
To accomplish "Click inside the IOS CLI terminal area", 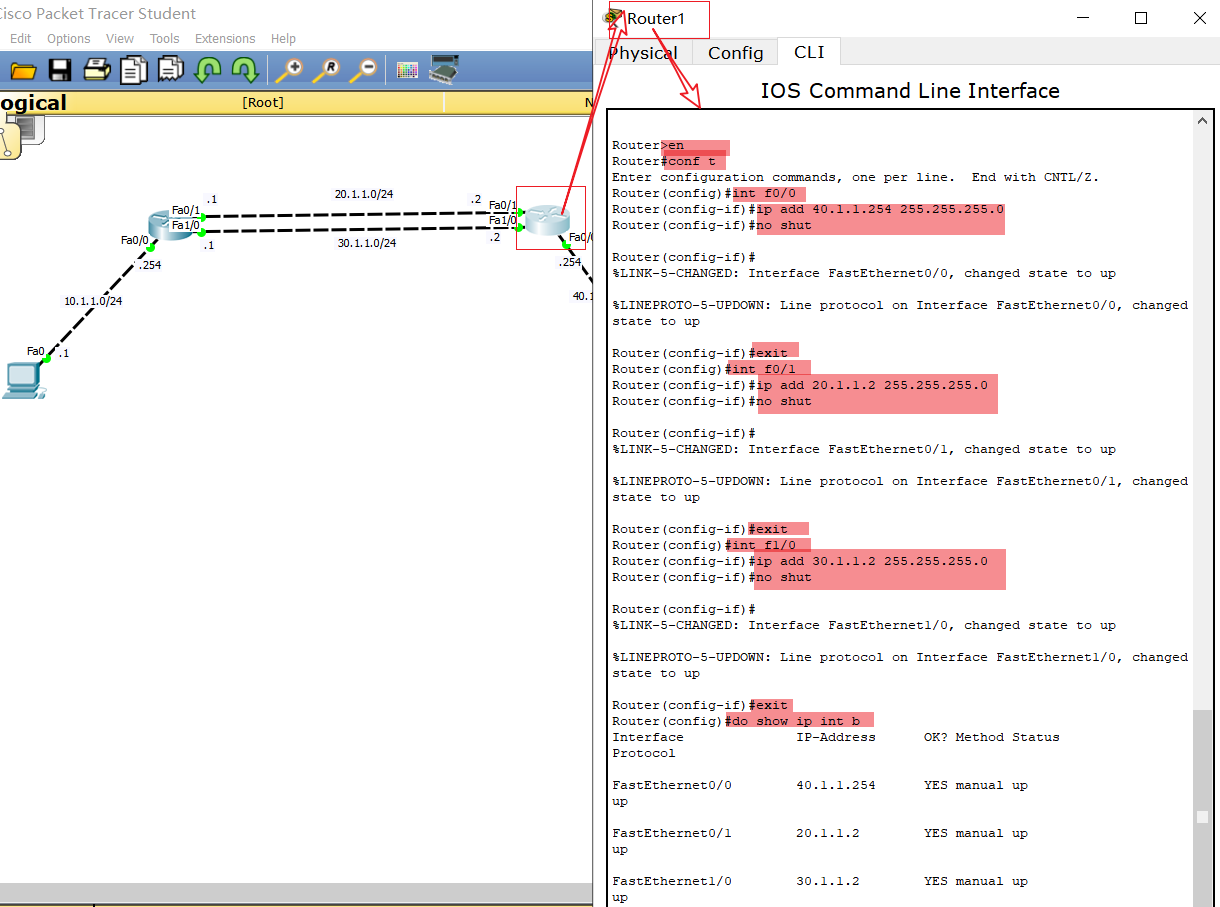I will 900,507.
